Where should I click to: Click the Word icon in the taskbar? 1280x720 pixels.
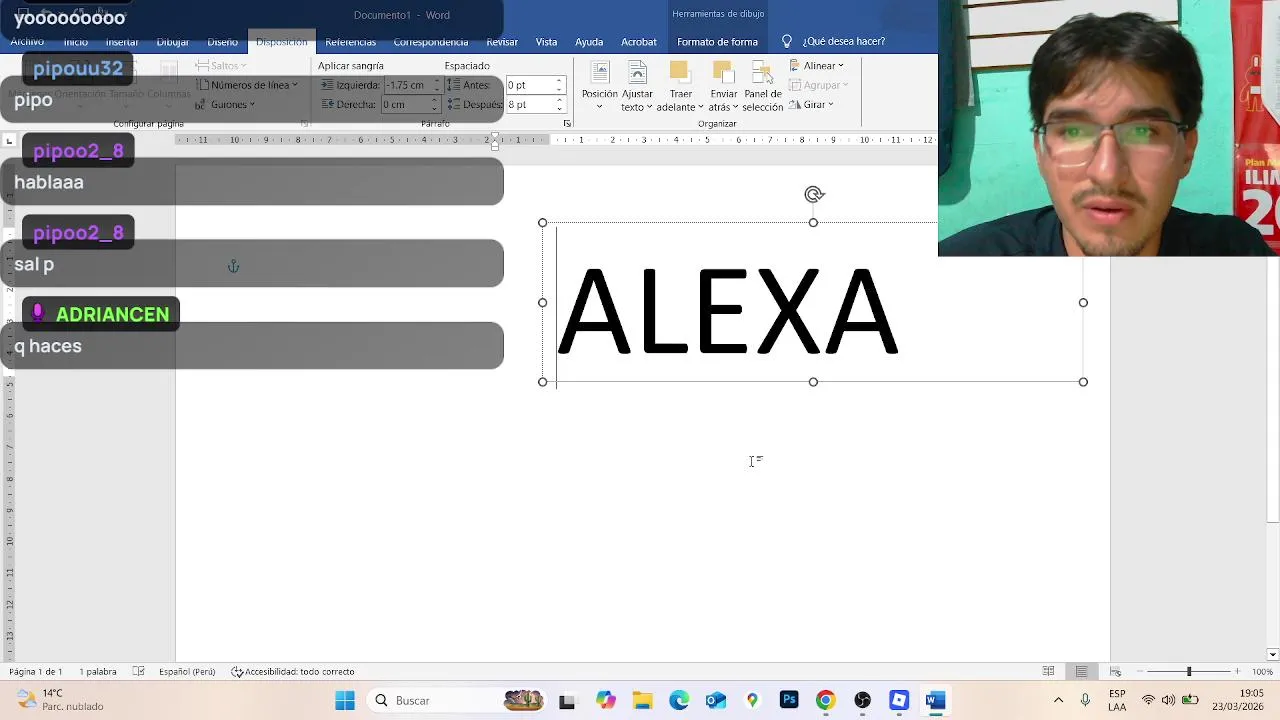click(935, 700)
